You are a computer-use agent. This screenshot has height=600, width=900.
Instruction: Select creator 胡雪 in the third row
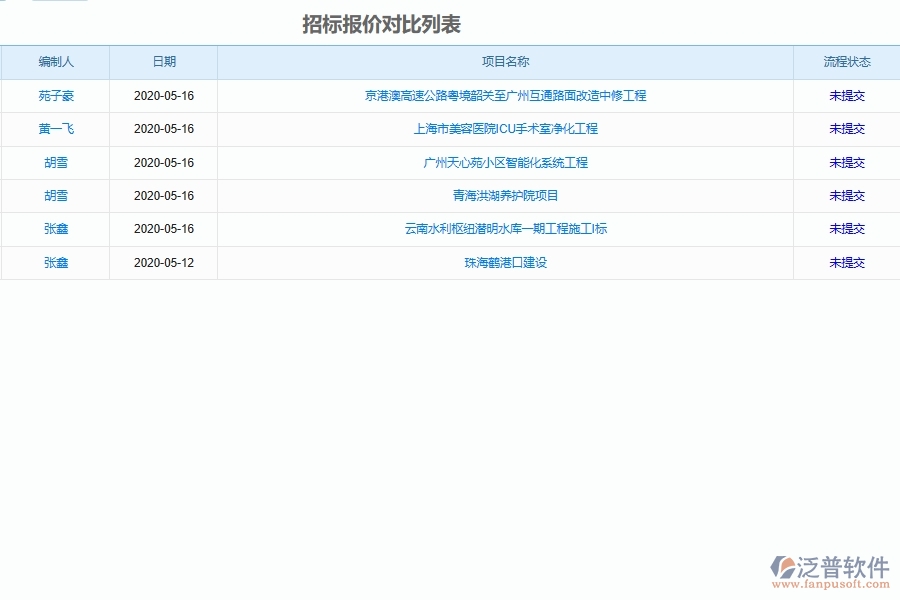56,162
